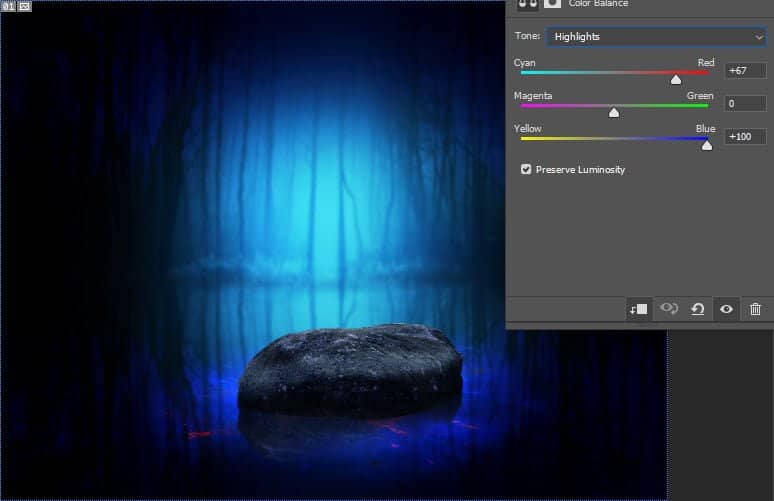This screenshot has width=774, height=501.
Task: Click the Yellow-Blue value field +100
Action: 745,137
